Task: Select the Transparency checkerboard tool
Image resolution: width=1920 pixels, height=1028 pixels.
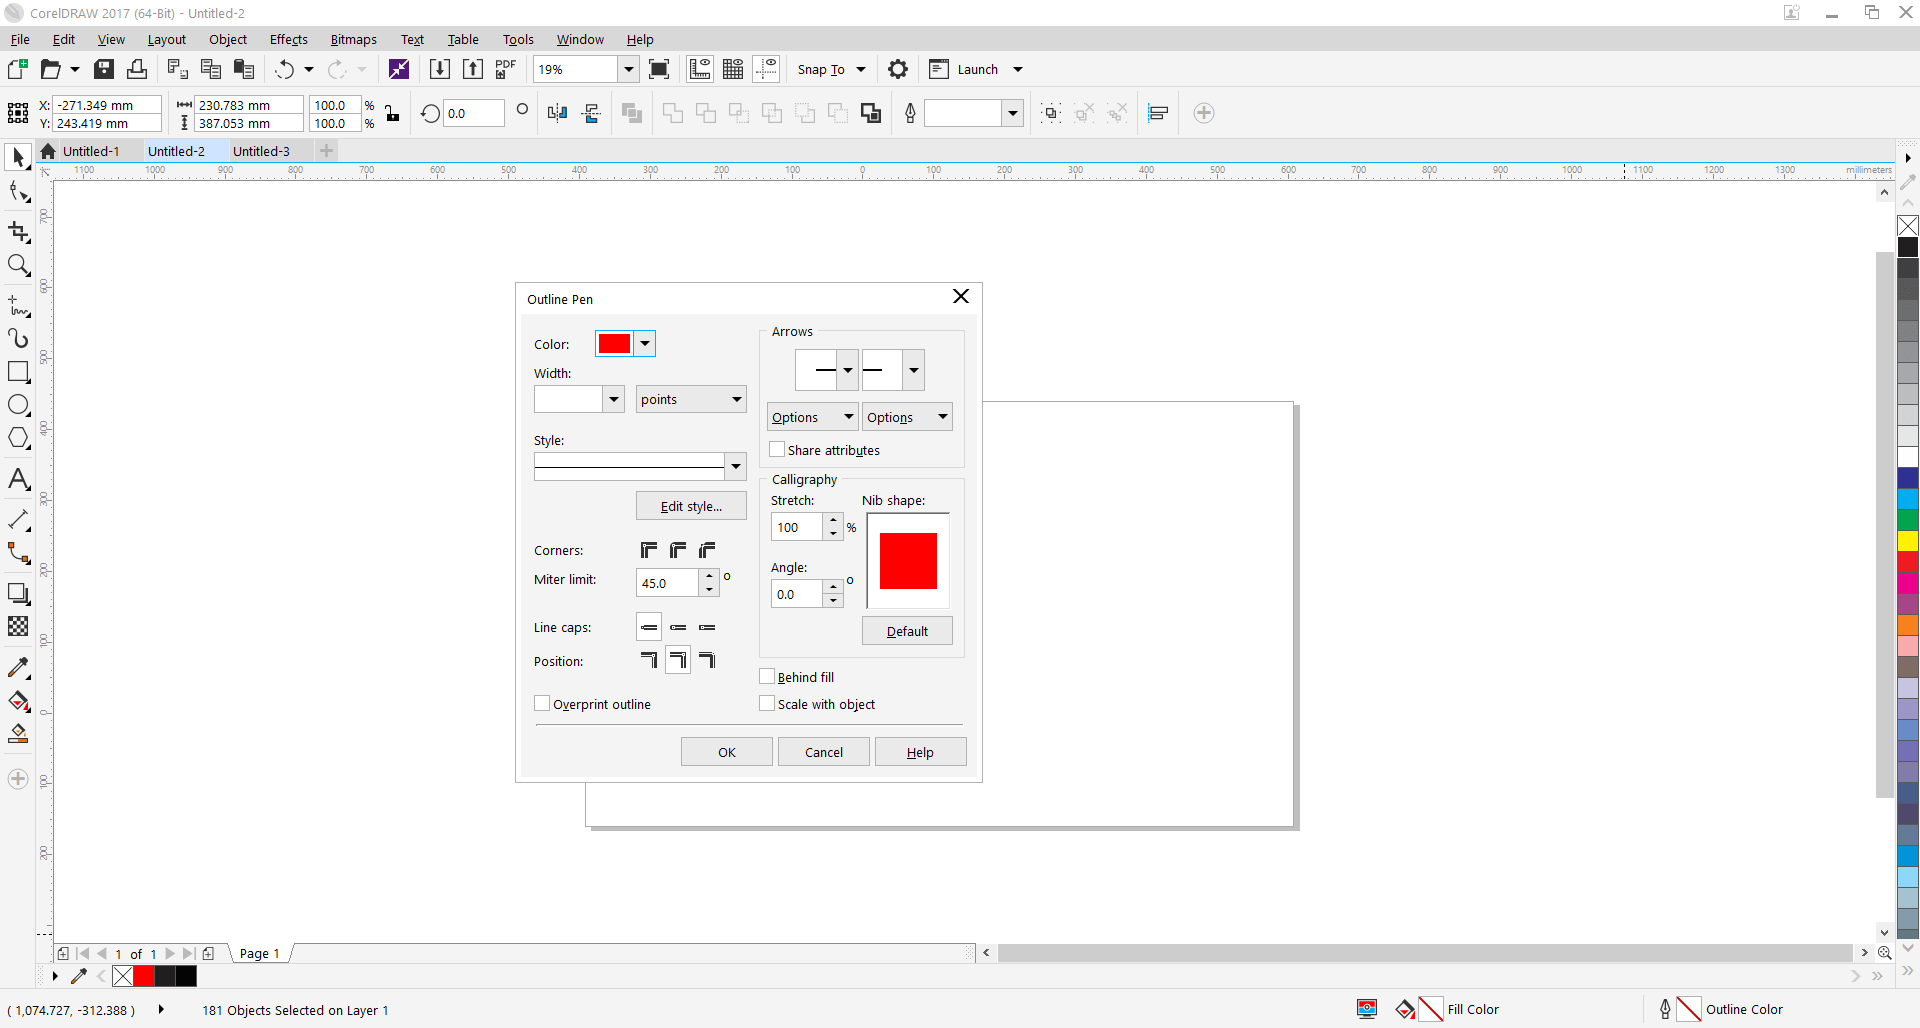Action: click(x=18, y=626)
